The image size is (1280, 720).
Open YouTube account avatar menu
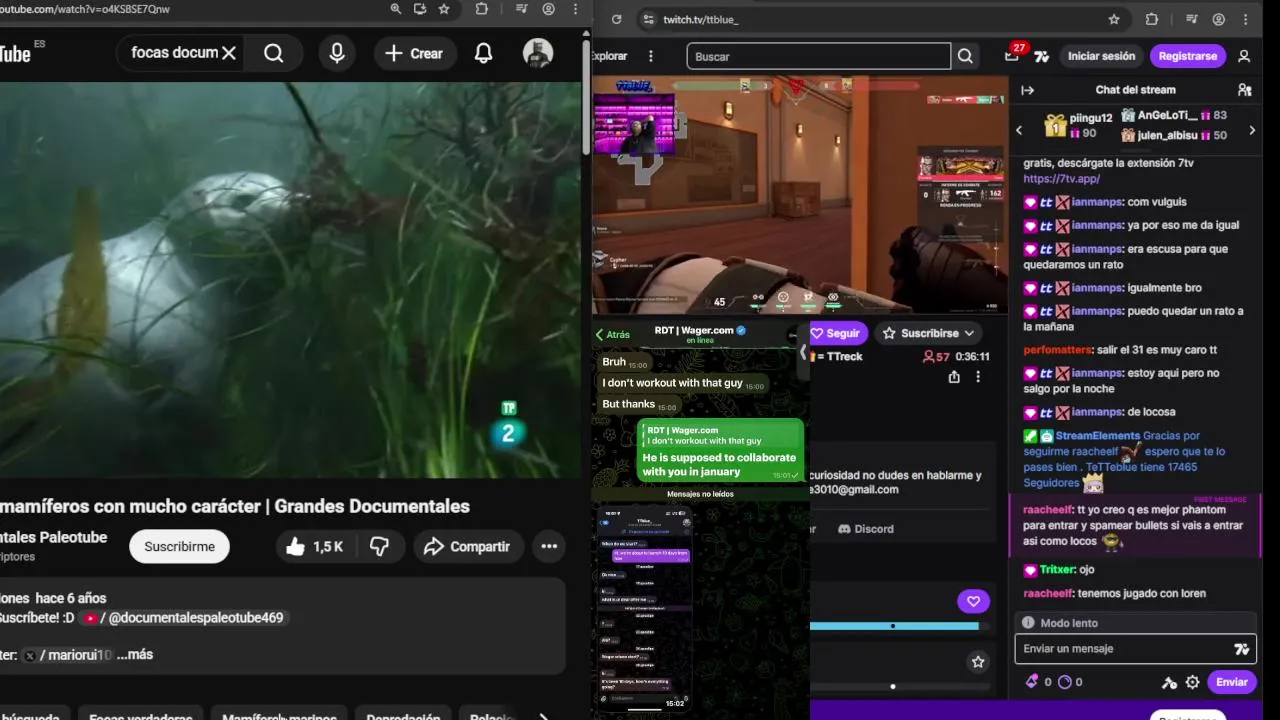538,53
